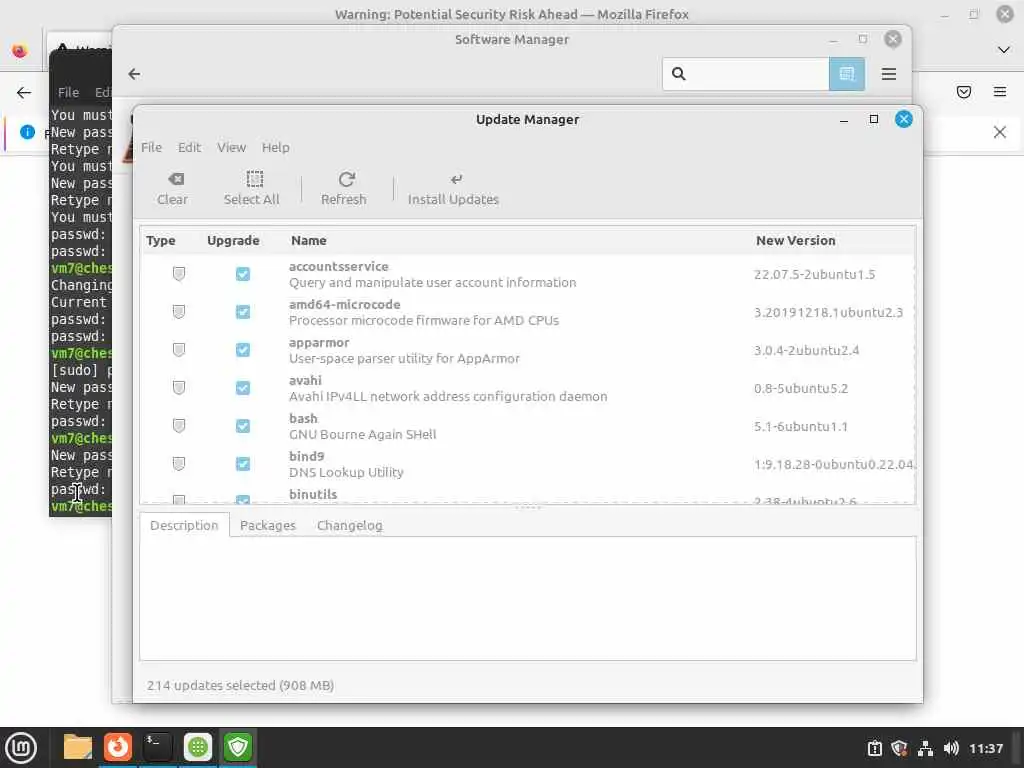Toggle the bind9 upgrade checkbox

(243, 464)
